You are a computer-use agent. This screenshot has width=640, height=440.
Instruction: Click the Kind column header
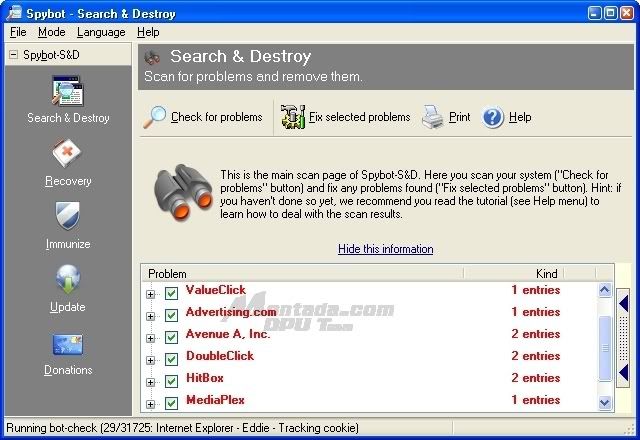(x=513, y=273)
